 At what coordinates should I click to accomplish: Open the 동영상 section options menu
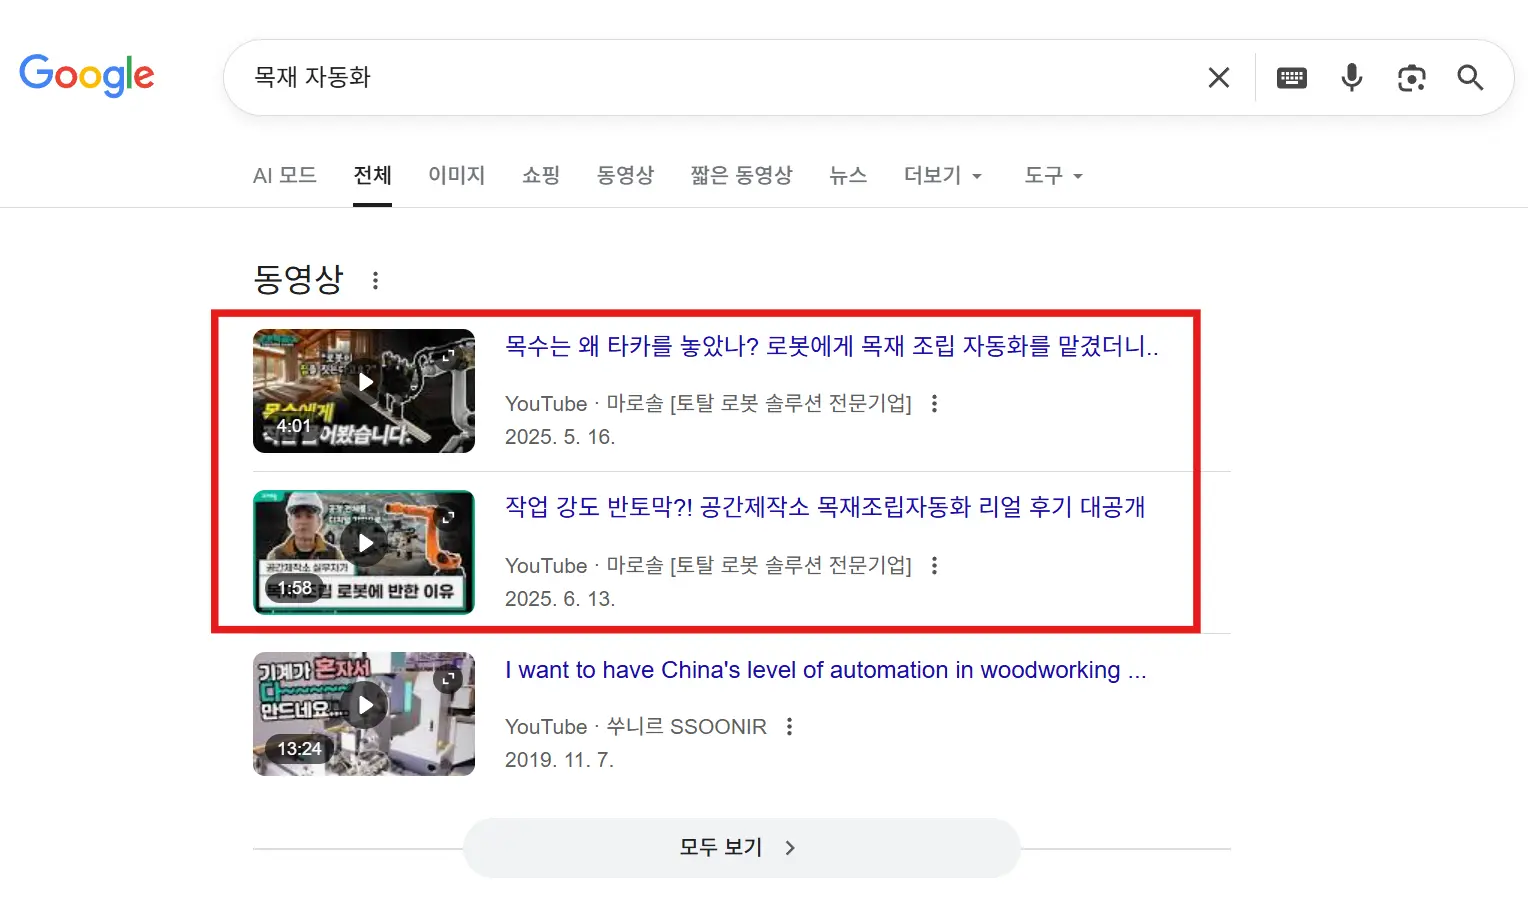coord(376,281)
